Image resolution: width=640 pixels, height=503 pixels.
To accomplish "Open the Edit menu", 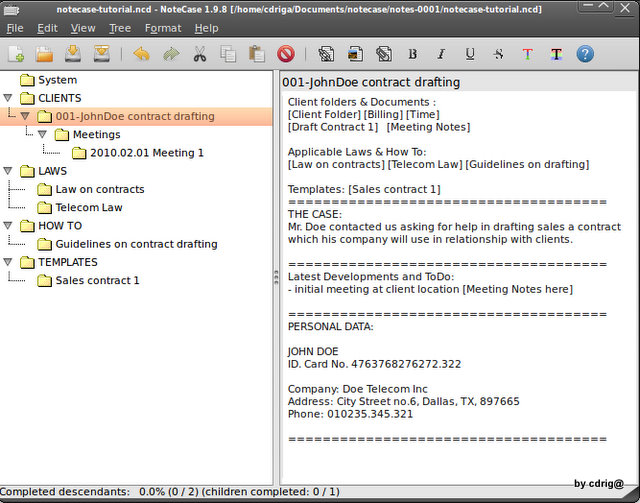I will [47, 28].
